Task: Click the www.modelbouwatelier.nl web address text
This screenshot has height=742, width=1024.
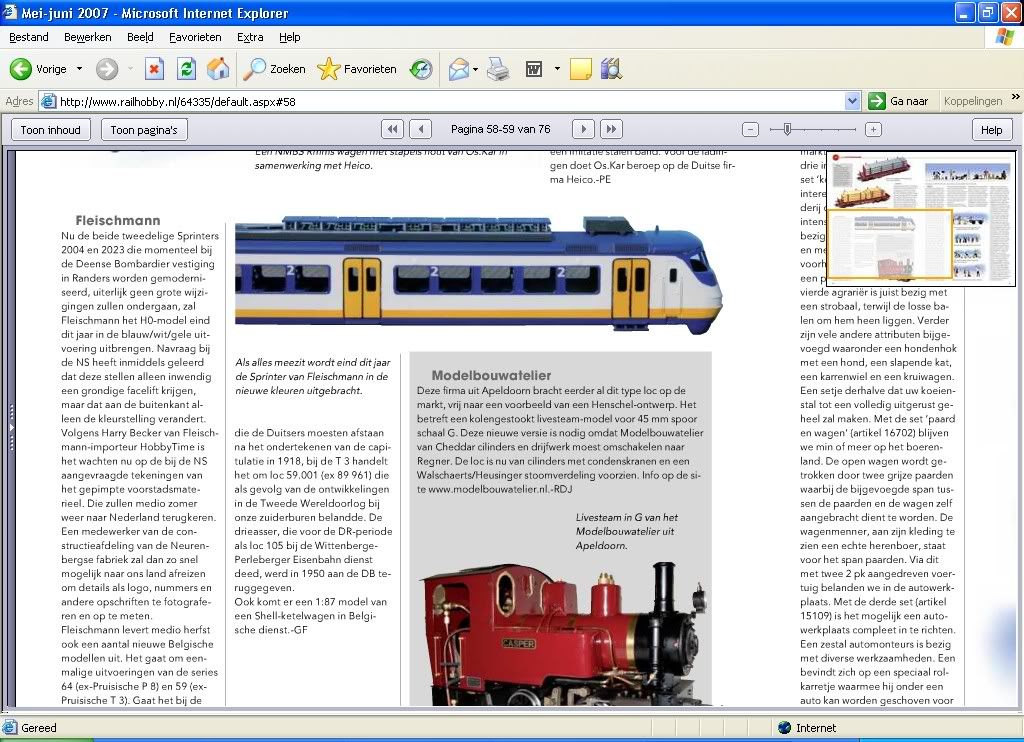Action: point(487,489)
